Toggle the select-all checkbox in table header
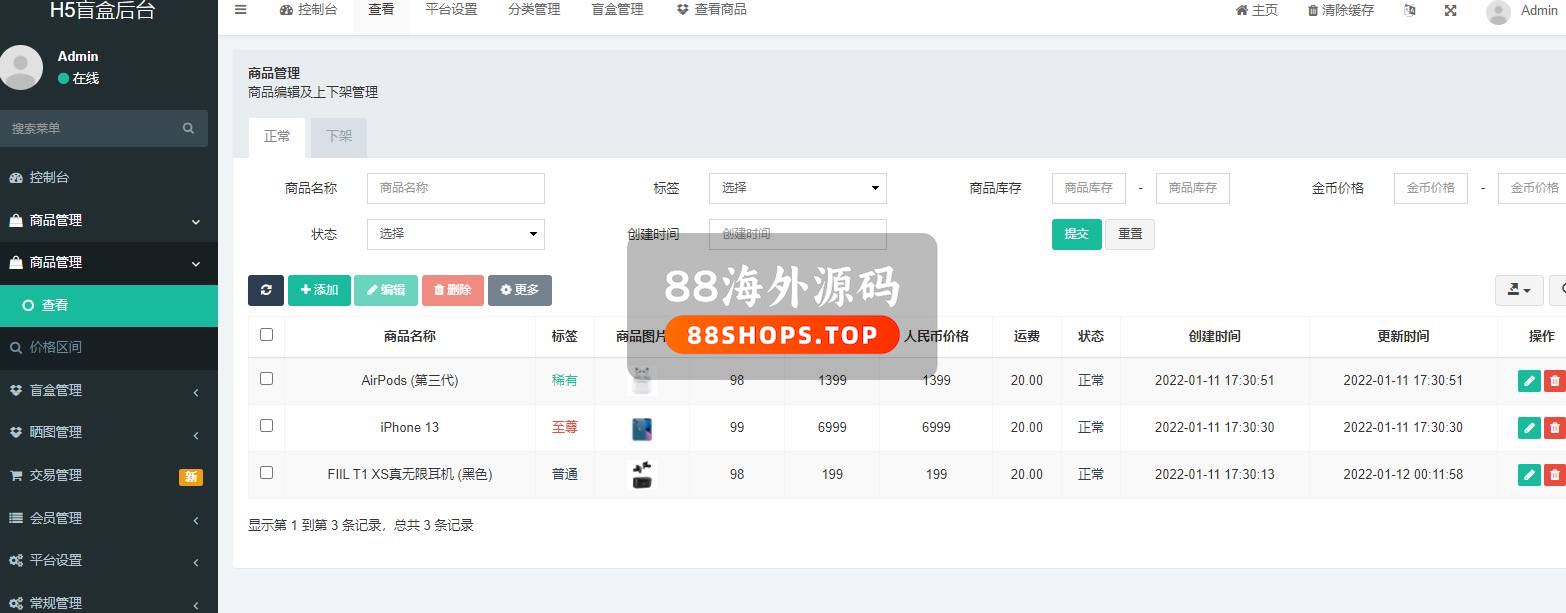The height and width of the screenshot is (613, 1566). tap(266, 335)
